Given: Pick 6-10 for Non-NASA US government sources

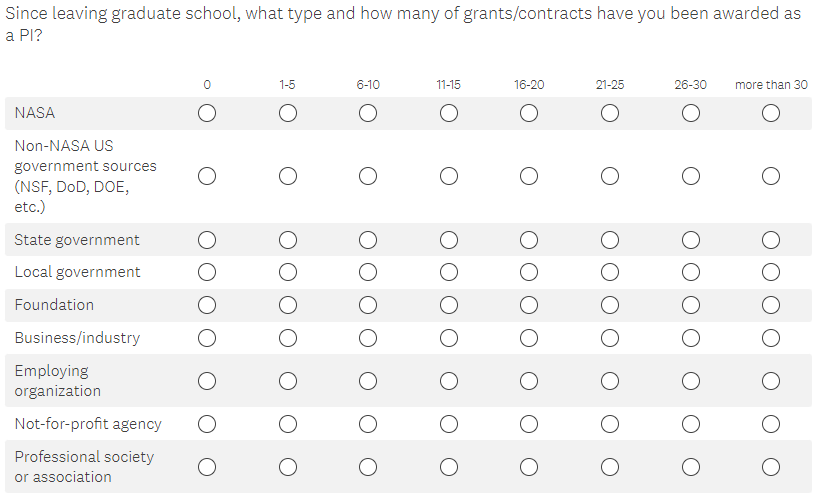Looking at the screenshot, I should point(368,177).
